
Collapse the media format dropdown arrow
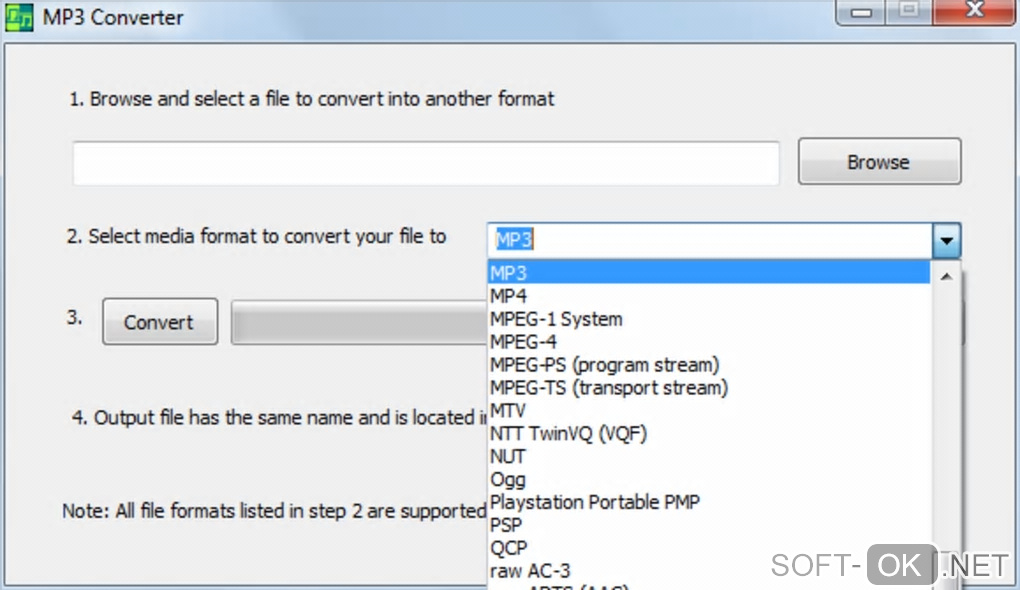tap(946, 240)
